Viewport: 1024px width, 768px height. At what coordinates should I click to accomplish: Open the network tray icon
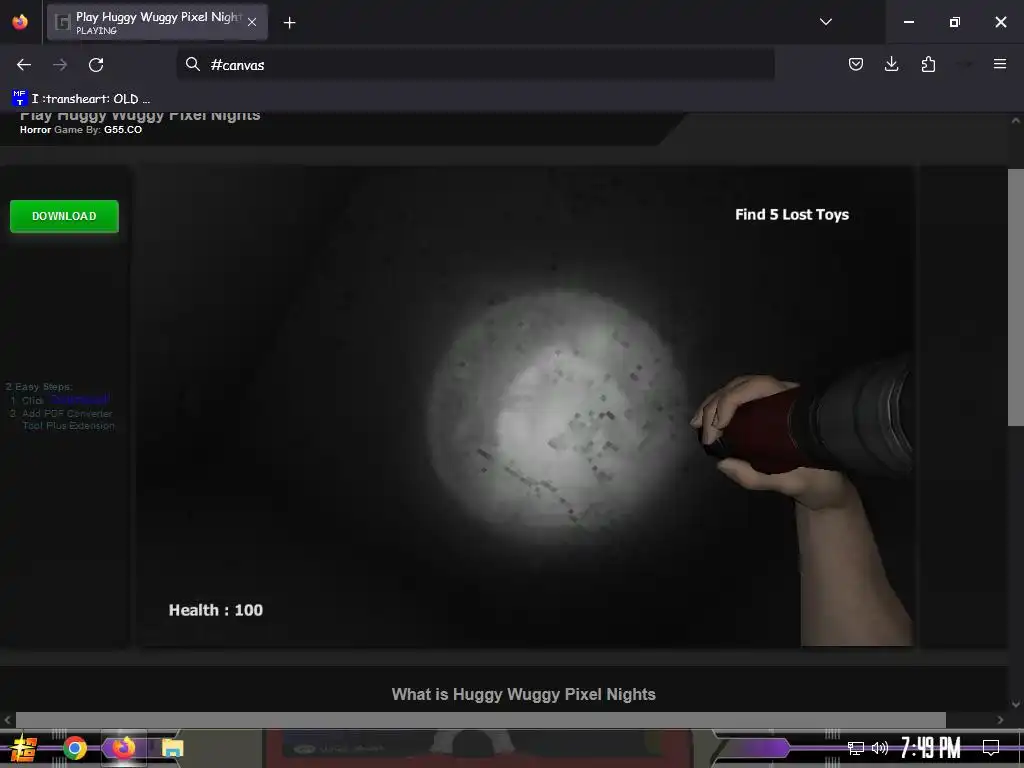tap(856, 748)
